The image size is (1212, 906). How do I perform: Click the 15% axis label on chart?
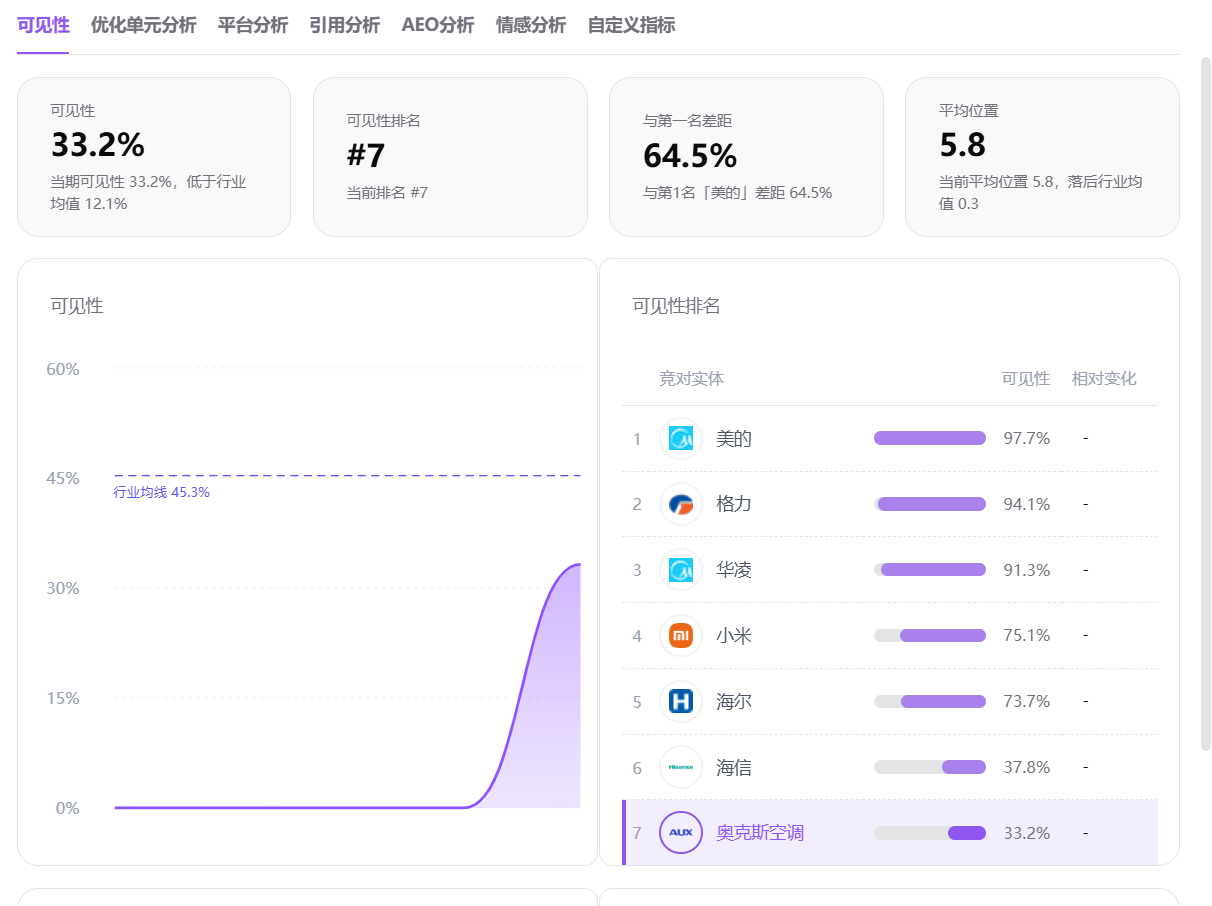(63, 698)
